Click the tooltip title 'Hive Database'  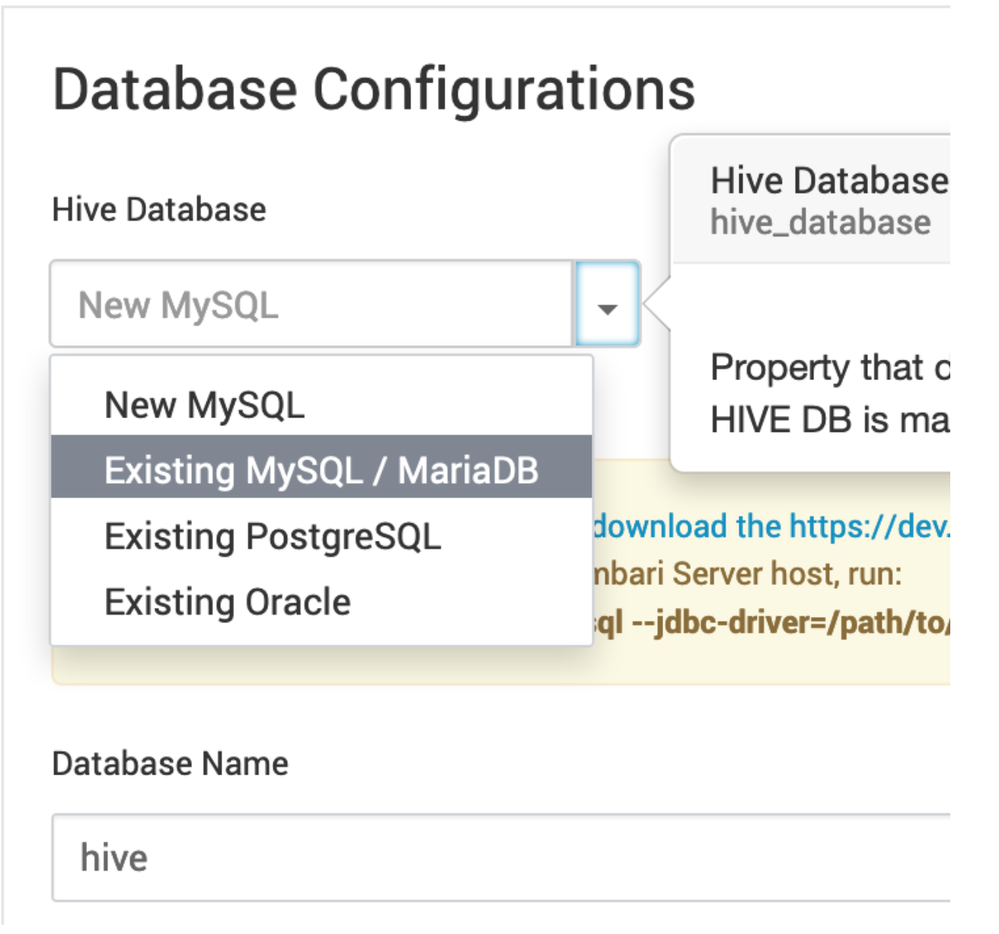[x=830, y=180]
